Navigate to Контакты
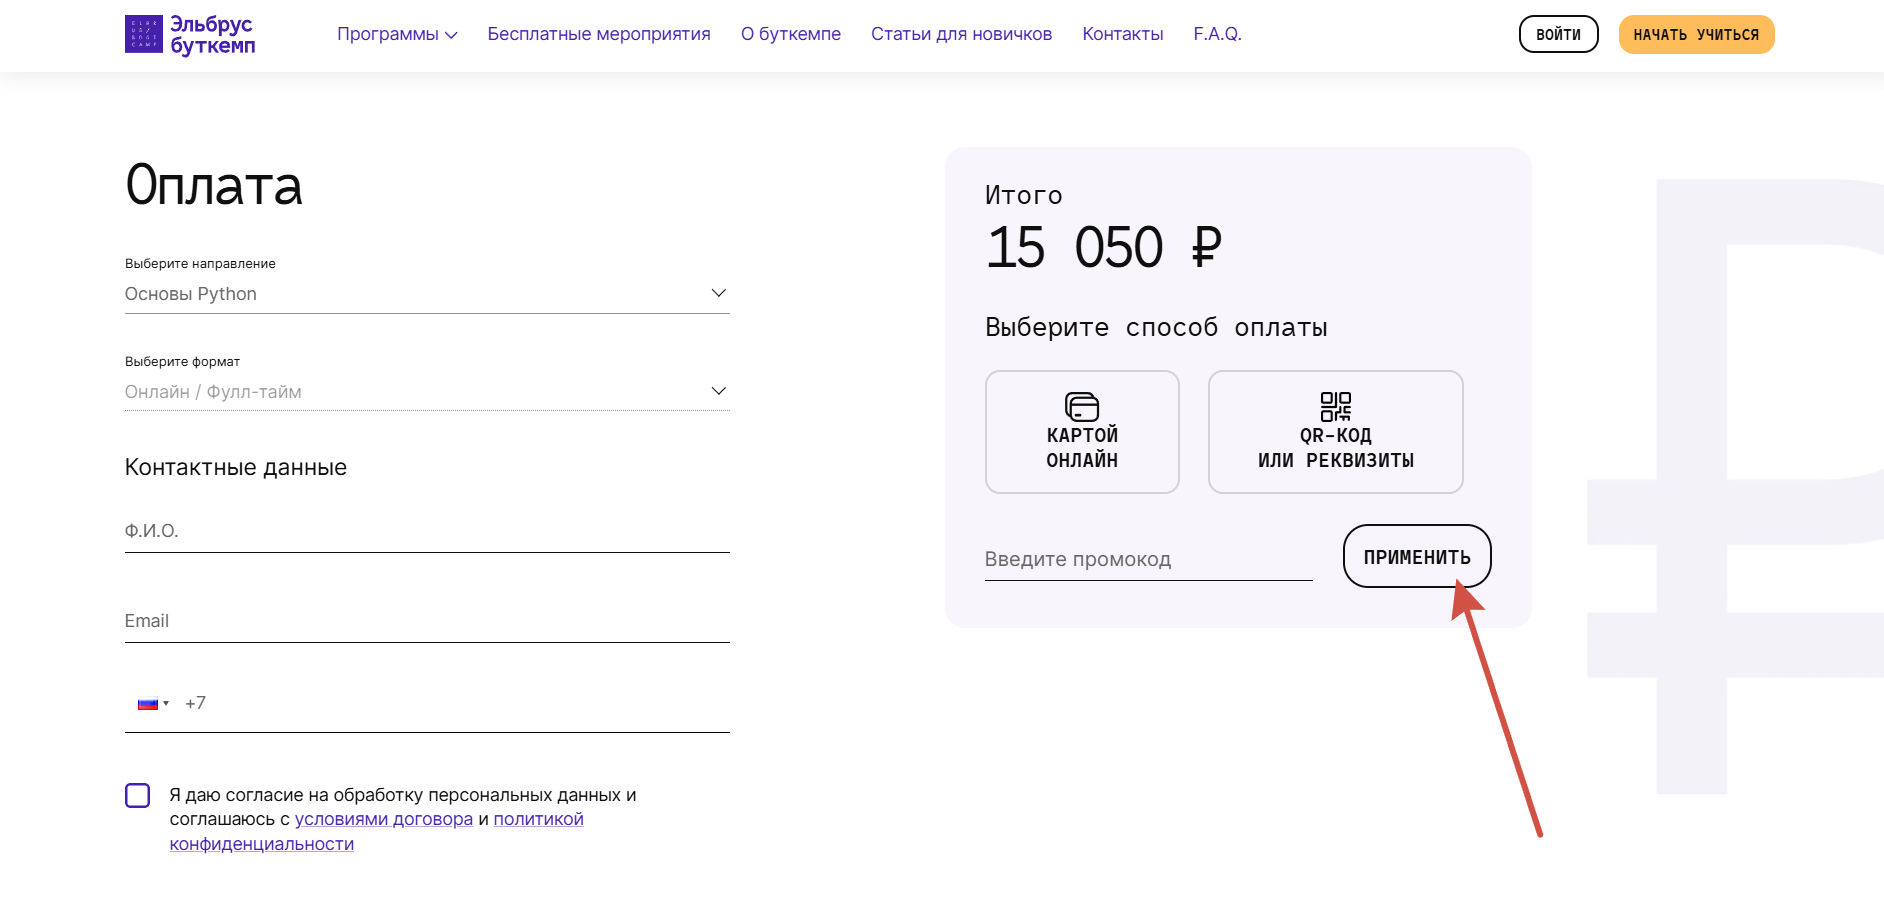 pos(1123,34)
